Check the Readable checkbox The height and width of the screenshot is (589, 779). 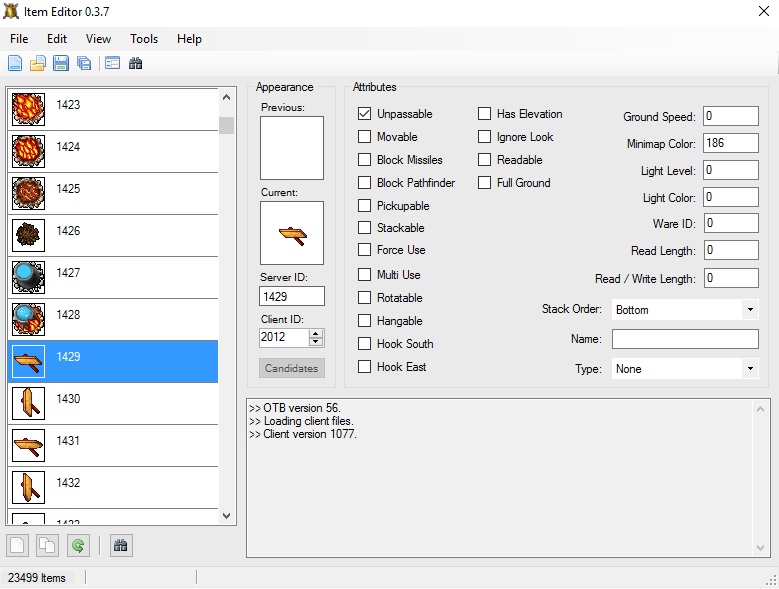point(484,159)
